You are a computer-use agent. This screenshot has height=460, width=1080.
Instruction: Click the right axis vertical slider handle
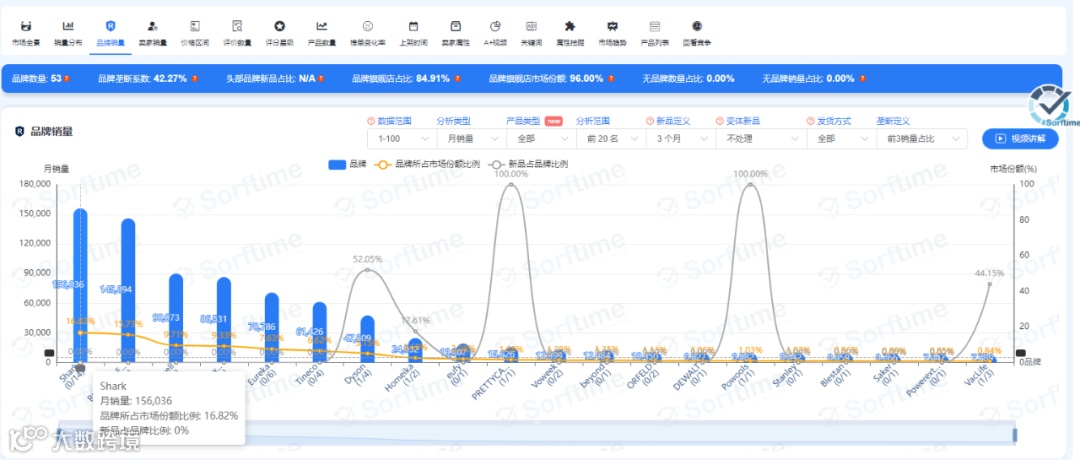coord(1021,353)
